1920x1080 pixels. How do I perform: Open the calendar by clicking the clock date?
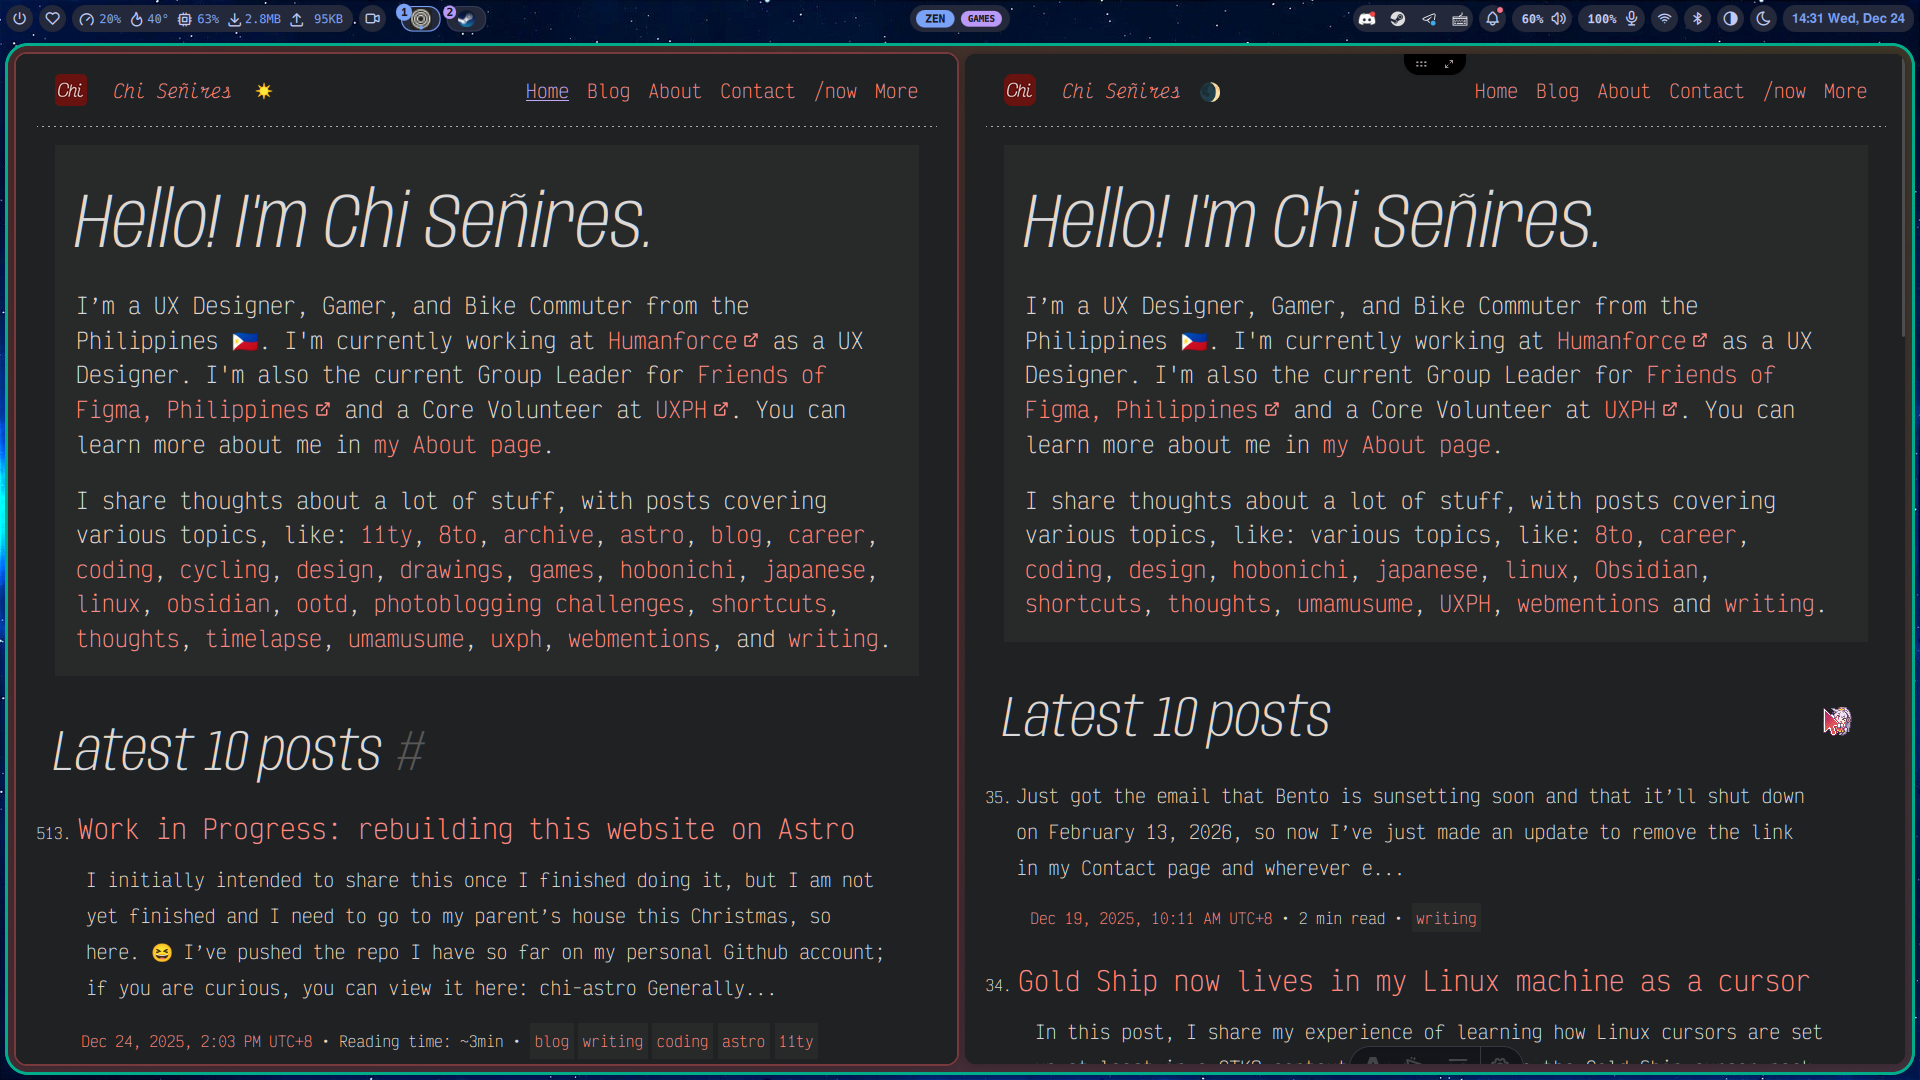pyautogui.click(x=1849, y=18)
